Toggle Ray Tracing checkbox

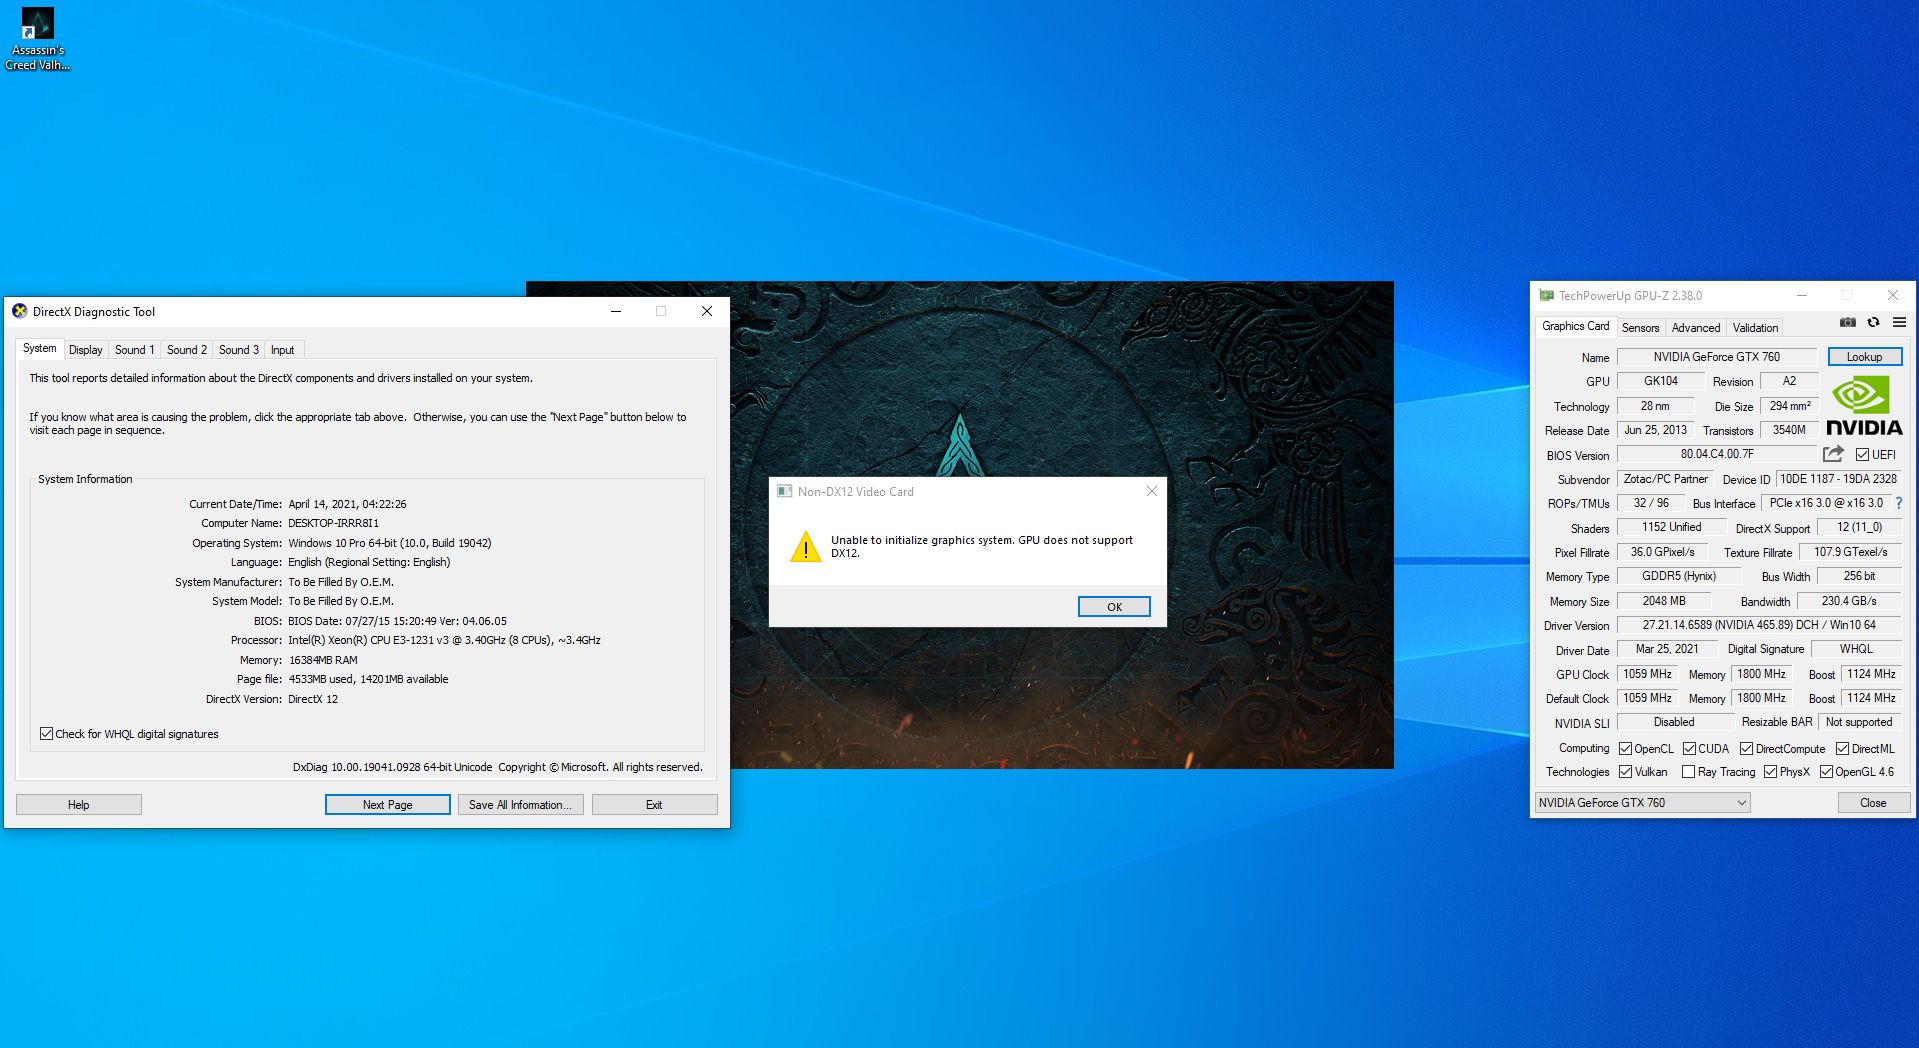pos(1688,771)
